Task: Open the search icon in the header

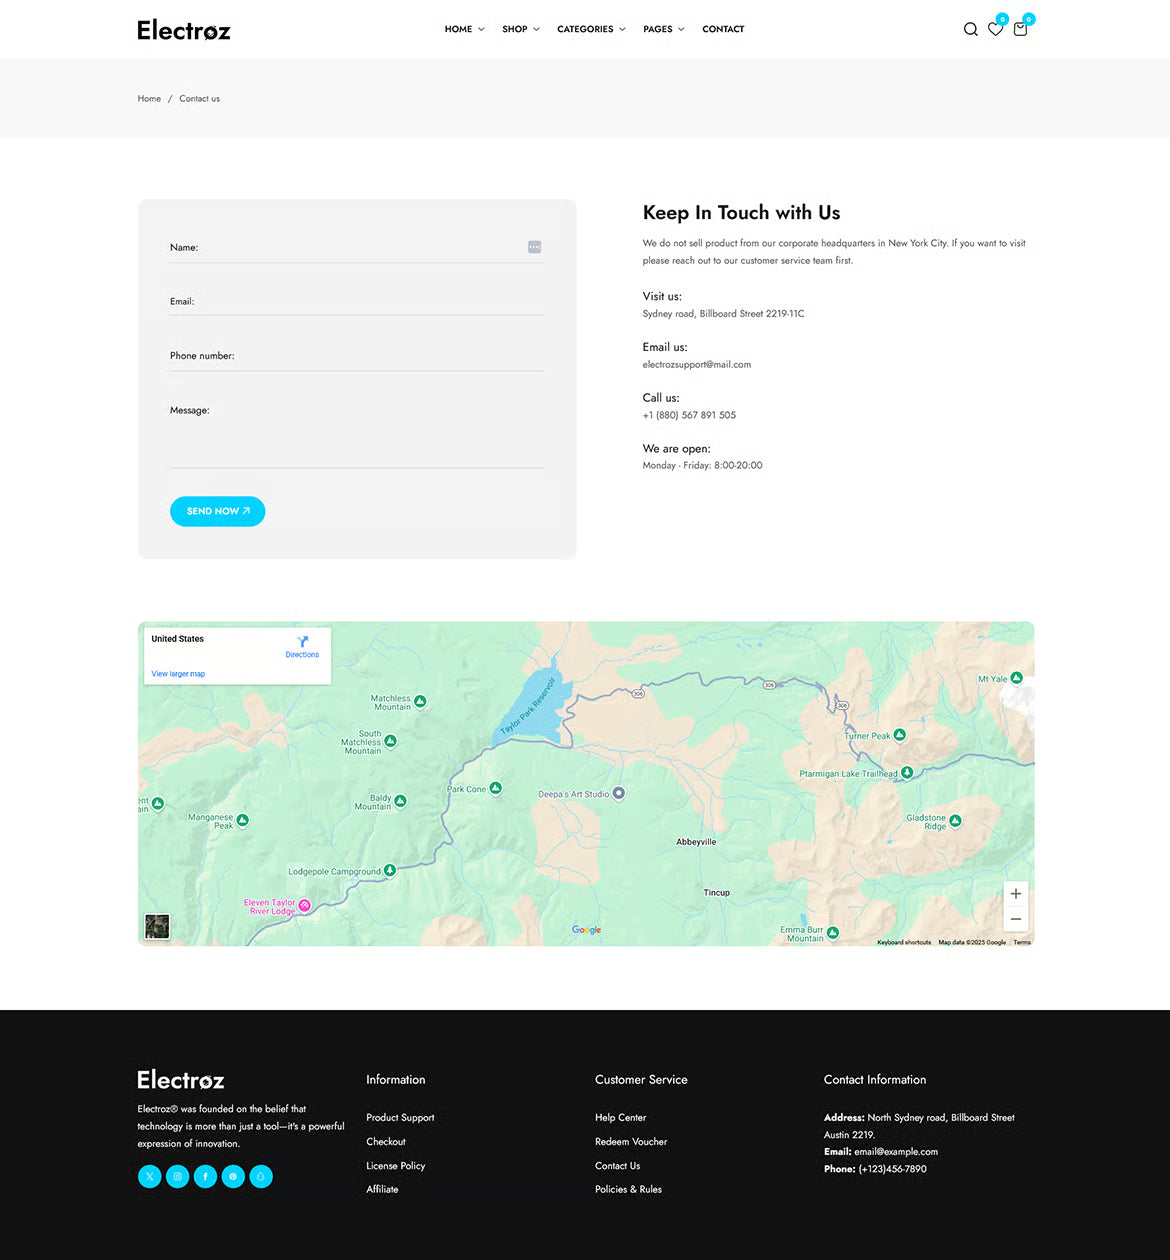Action: [x=970, y=29]
